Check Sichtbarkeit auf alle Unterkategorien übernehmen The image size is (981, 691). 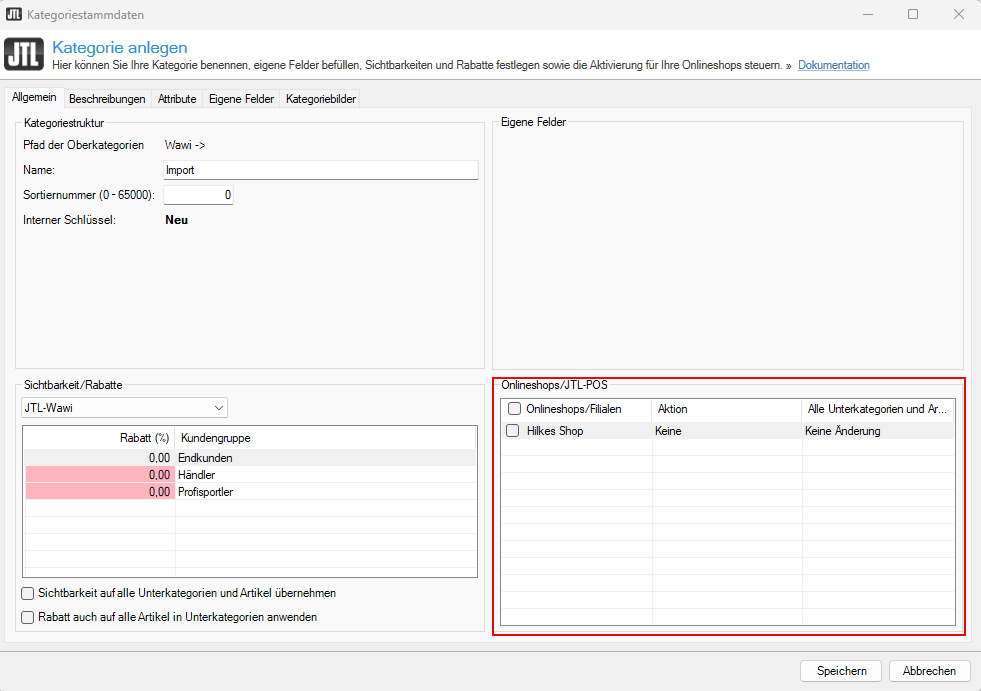[28, 593]
